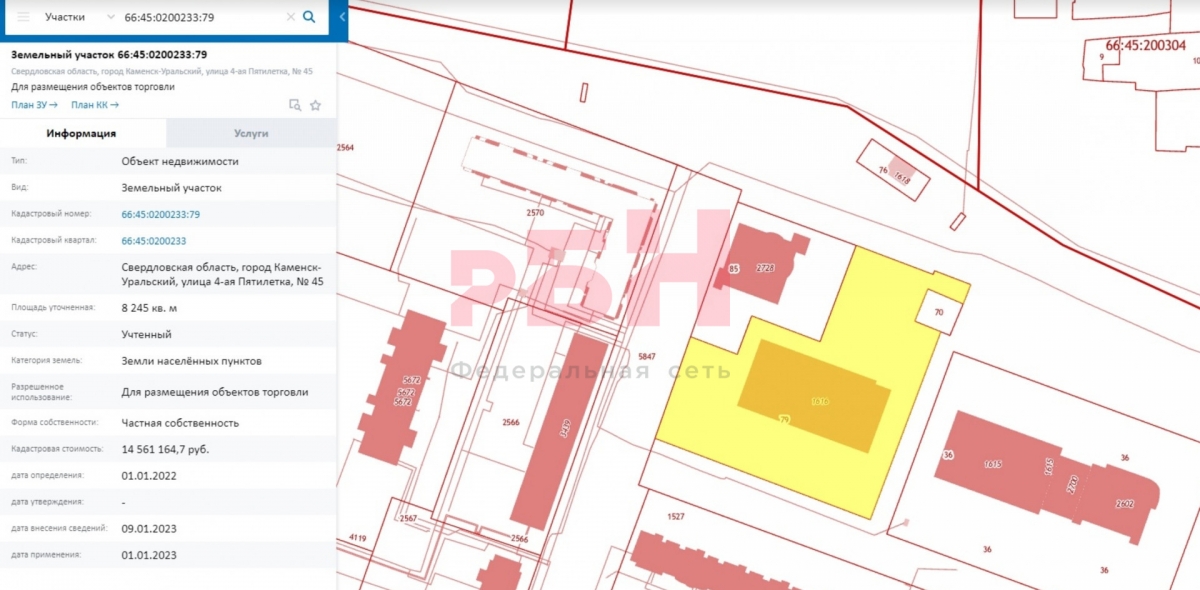Collapse the side panel with arrow

click(342, 17)
